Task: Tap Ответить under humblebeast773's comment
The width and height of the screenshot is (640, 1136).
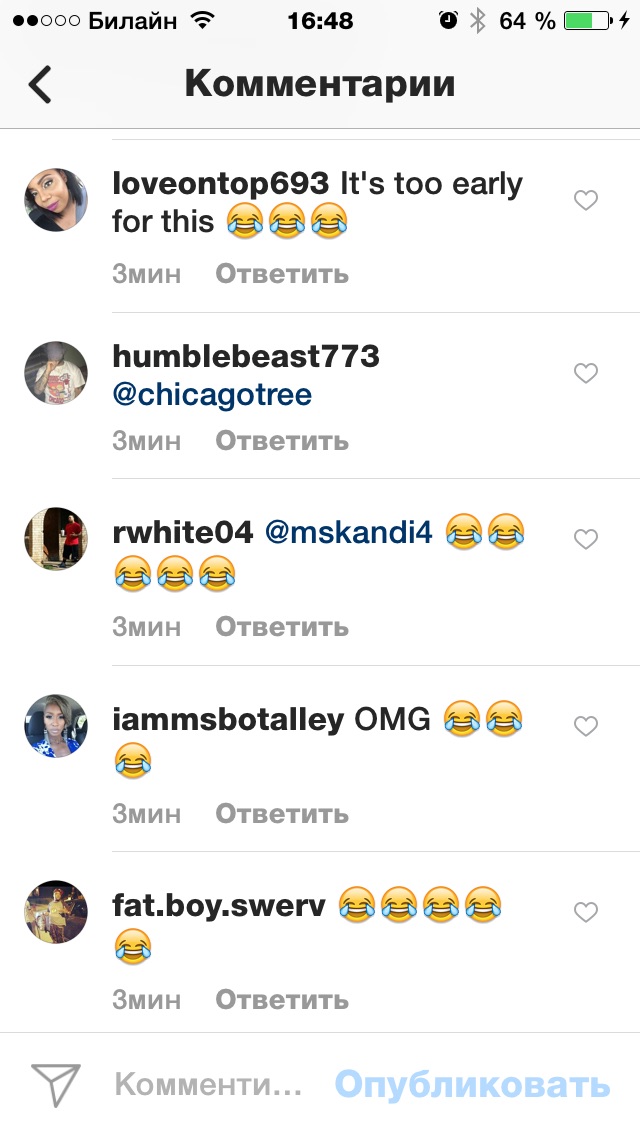Action: click(x=282, y=440)
